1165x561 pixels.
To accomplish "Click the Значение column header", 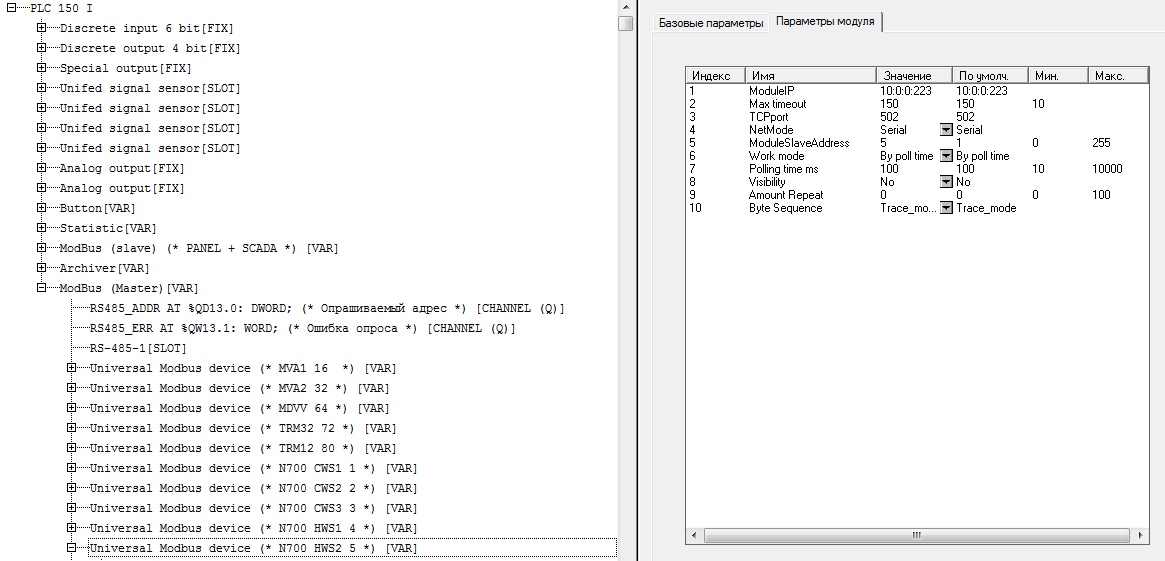I will 915,76.
